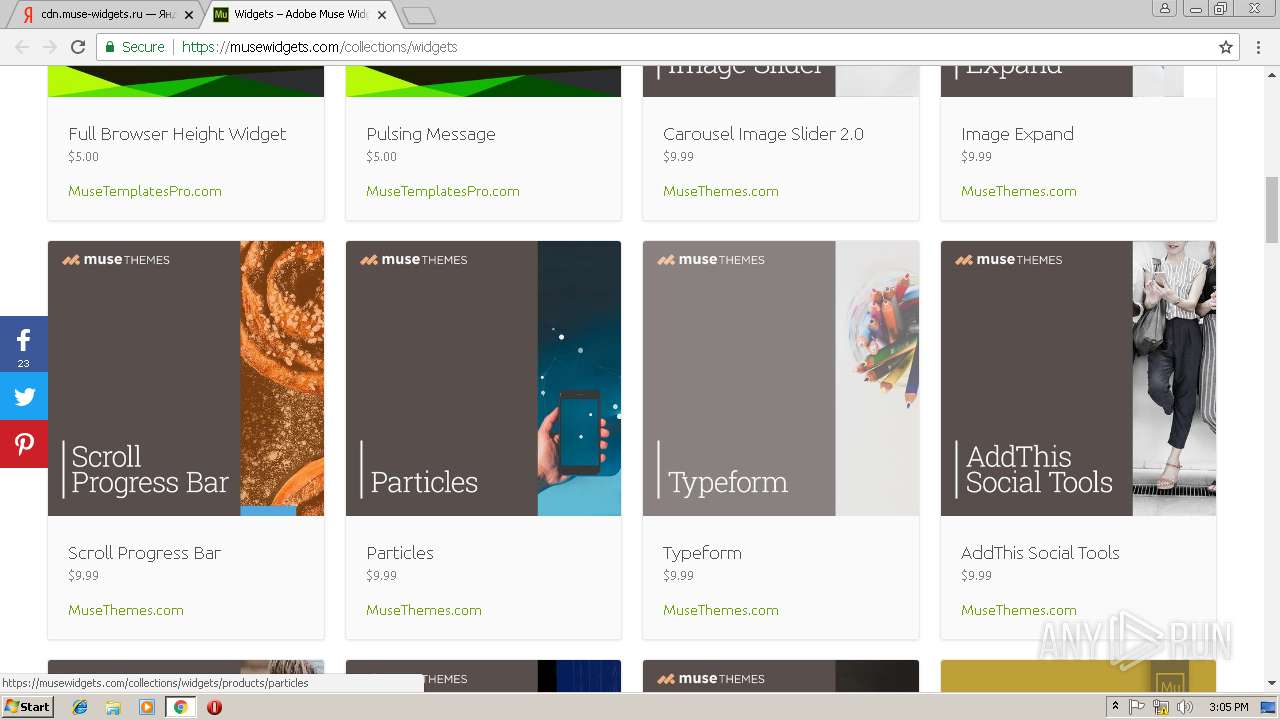Image resolution: width=1280 pixels, height=720 pixels.
Task: Click Scroll Progress Bar title link
Action: 144,553
